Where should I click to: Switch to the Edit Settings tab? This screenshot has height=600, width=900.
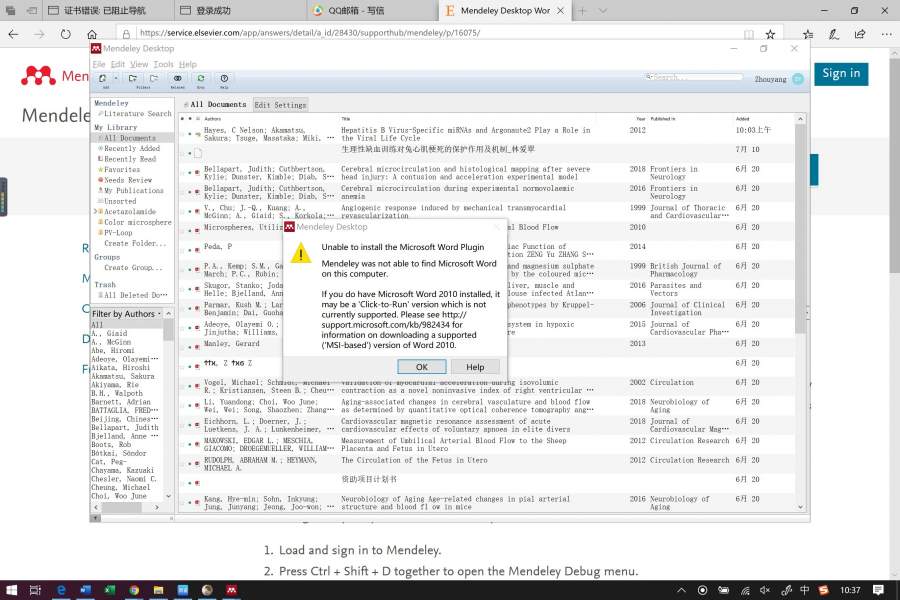click(280, 105)
